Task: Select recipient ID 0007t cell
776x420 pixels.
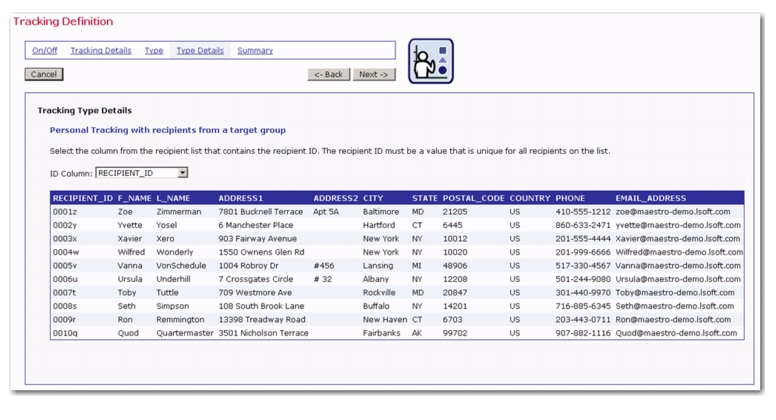Action: (64, 292)
